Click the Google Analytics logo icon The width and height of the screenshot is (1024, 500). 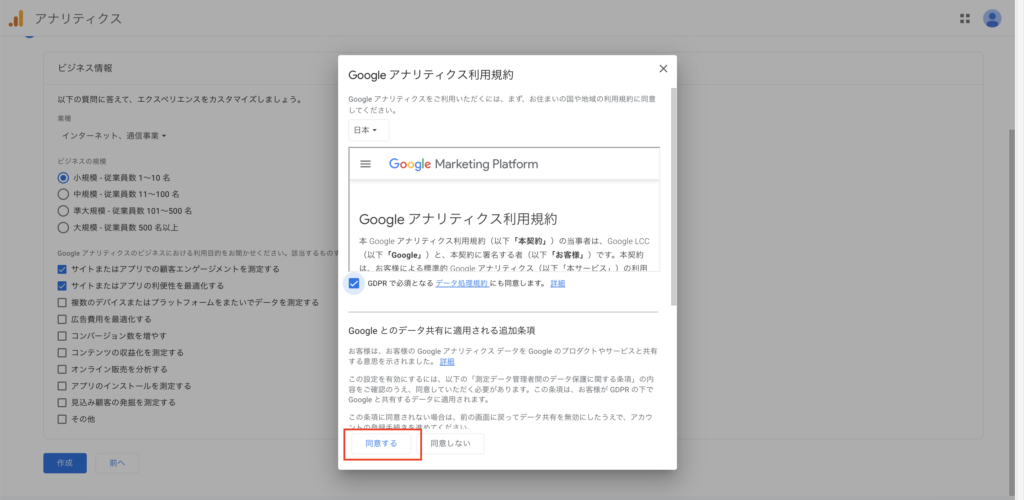16,18
